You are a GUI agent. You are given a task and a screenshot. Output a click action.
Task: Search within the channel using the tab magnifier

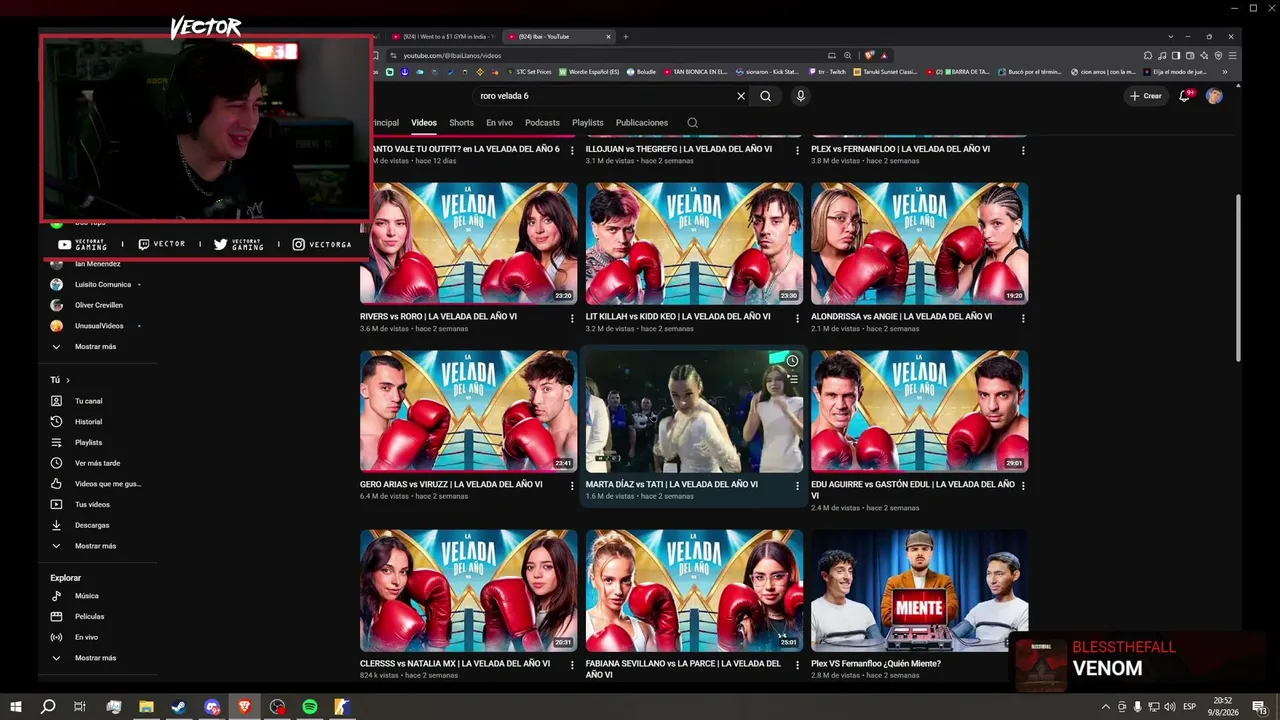(x=692, y=123)
